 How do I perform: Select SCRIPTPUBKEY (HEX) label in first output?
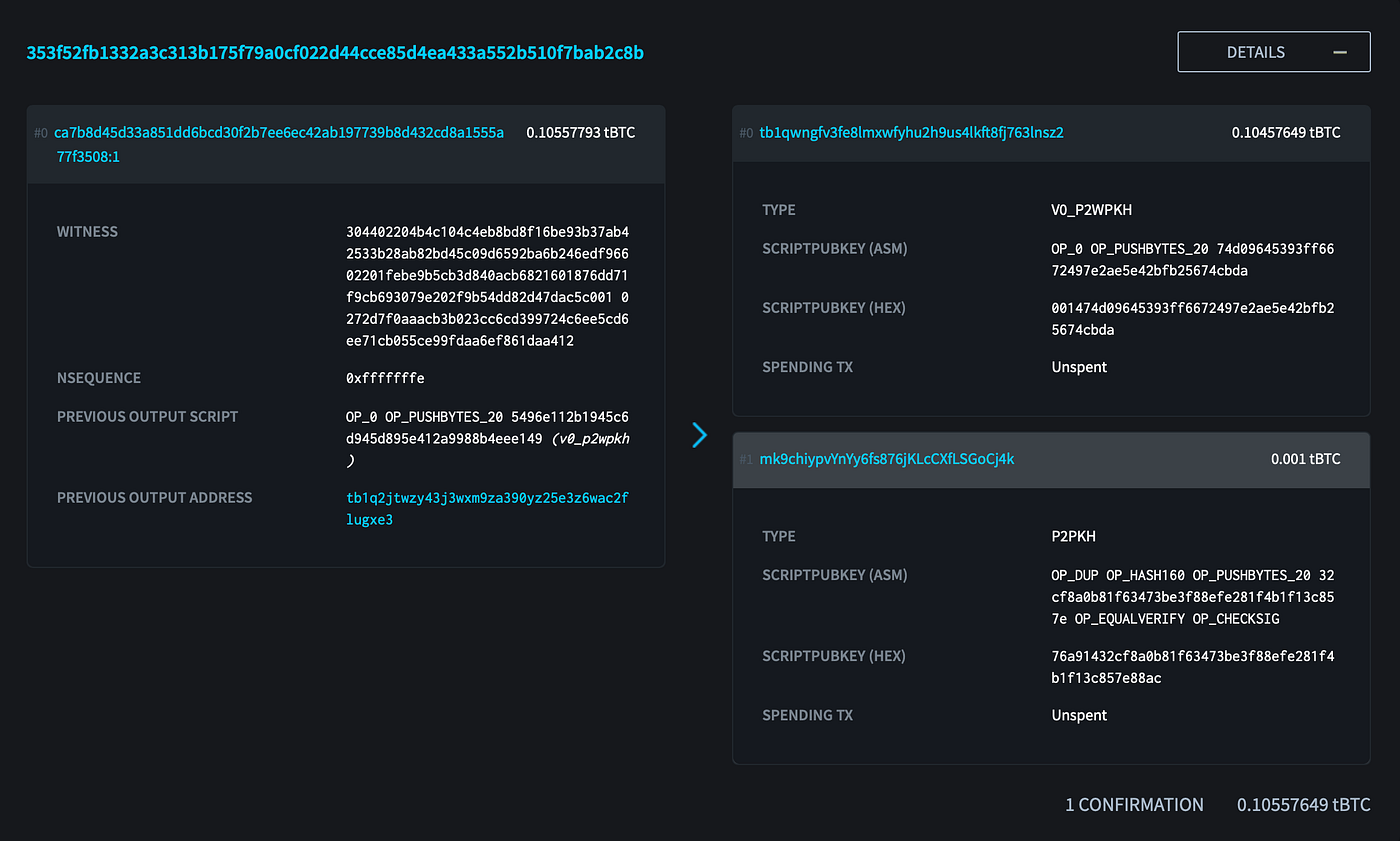coord(833,307)
